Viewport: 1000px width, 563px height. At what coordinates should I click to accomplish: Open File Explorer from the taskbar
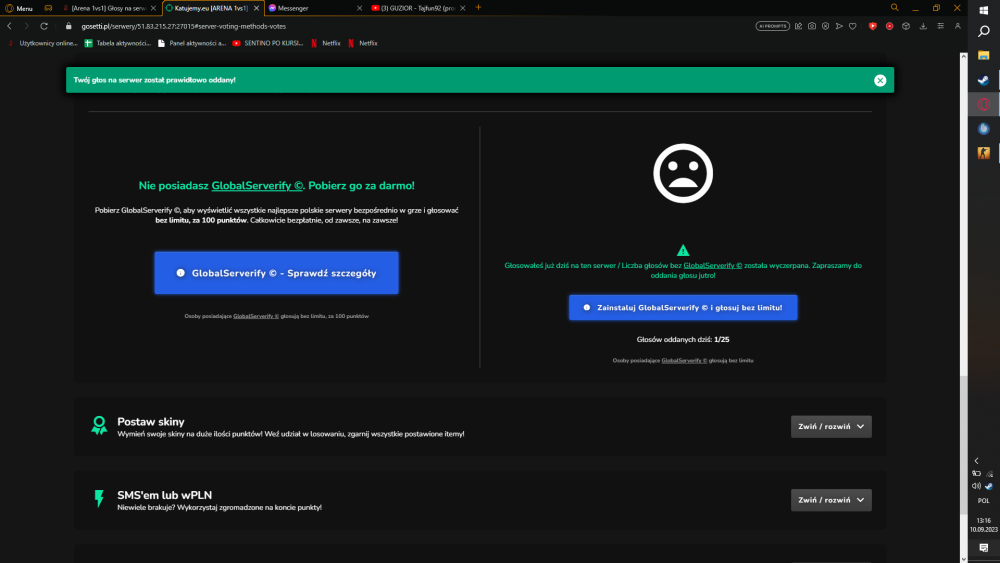pos(983,55)
